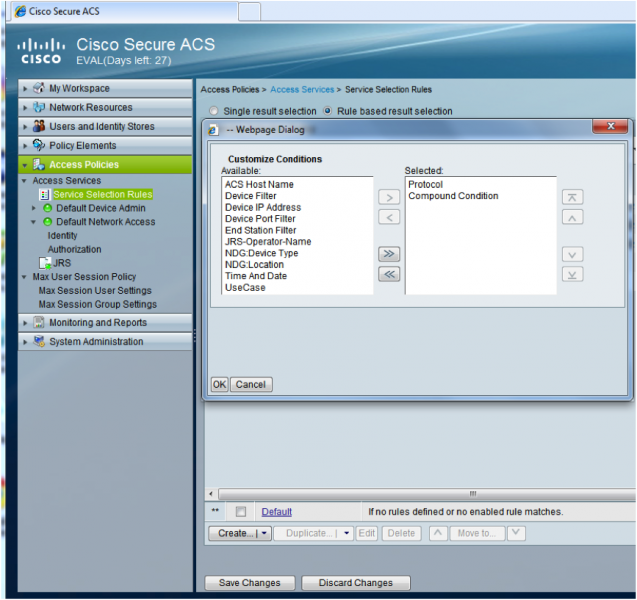Click the Internet Explorer icon in browser tab
637x600 pixels.
pyautogui.click(x=20, y=11)
